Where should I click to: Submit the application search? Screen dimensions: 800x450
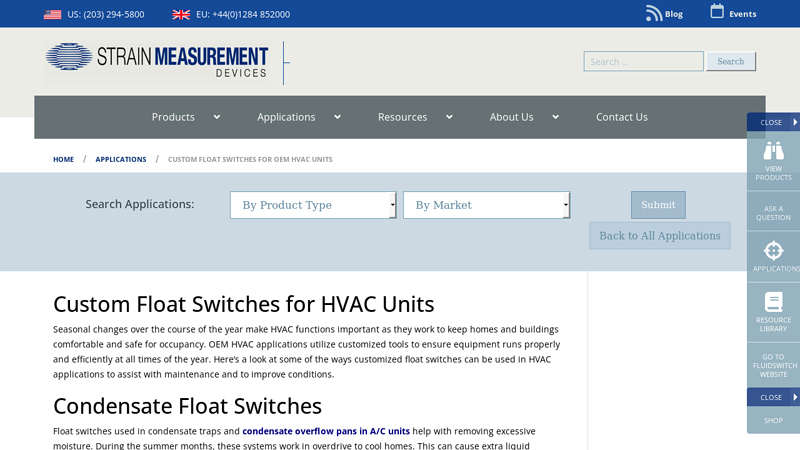point(658,205)
